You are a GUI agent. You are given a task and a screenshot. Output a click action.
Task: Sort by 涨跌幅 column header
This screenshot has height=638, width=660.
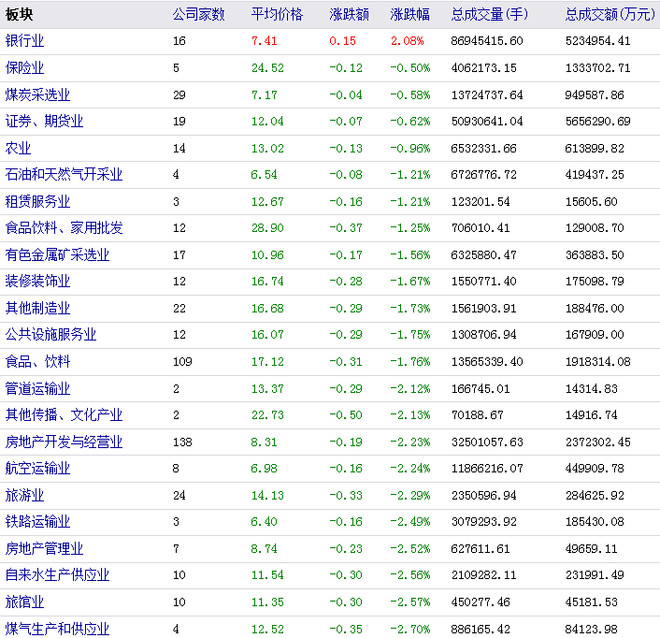410,14
